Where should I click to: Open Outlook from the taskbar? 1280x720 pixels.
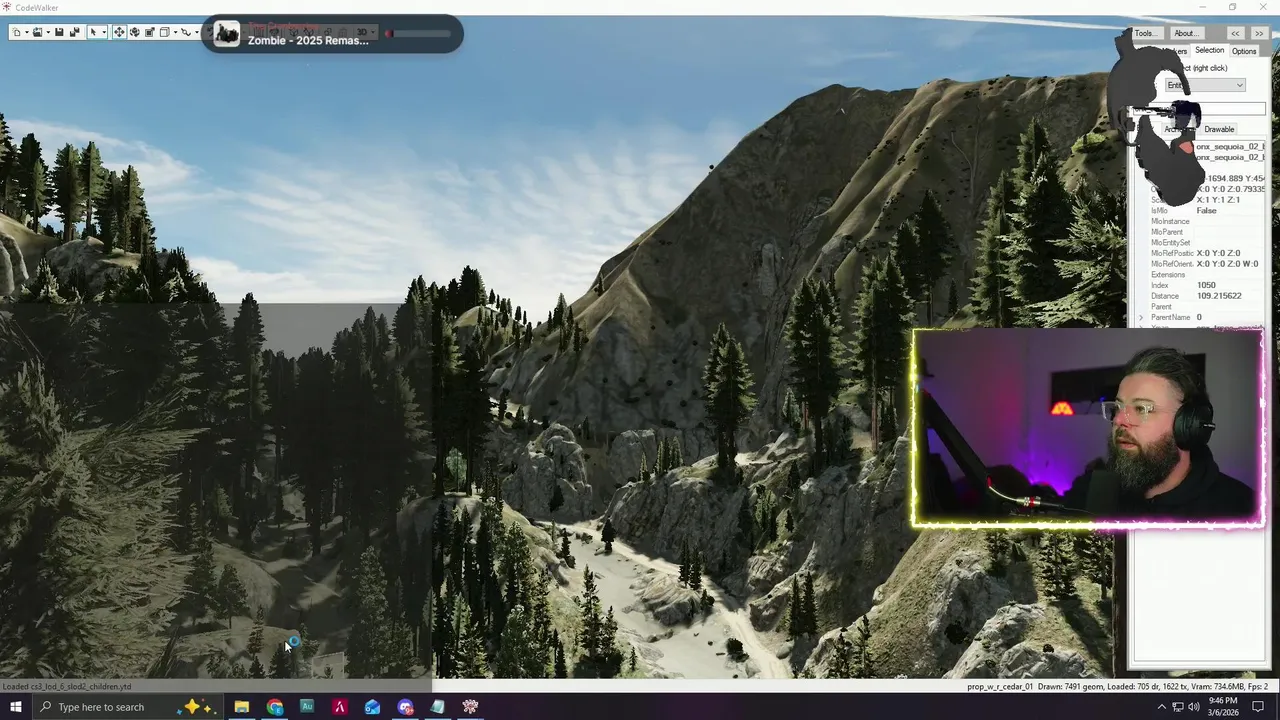coord(372,707)
